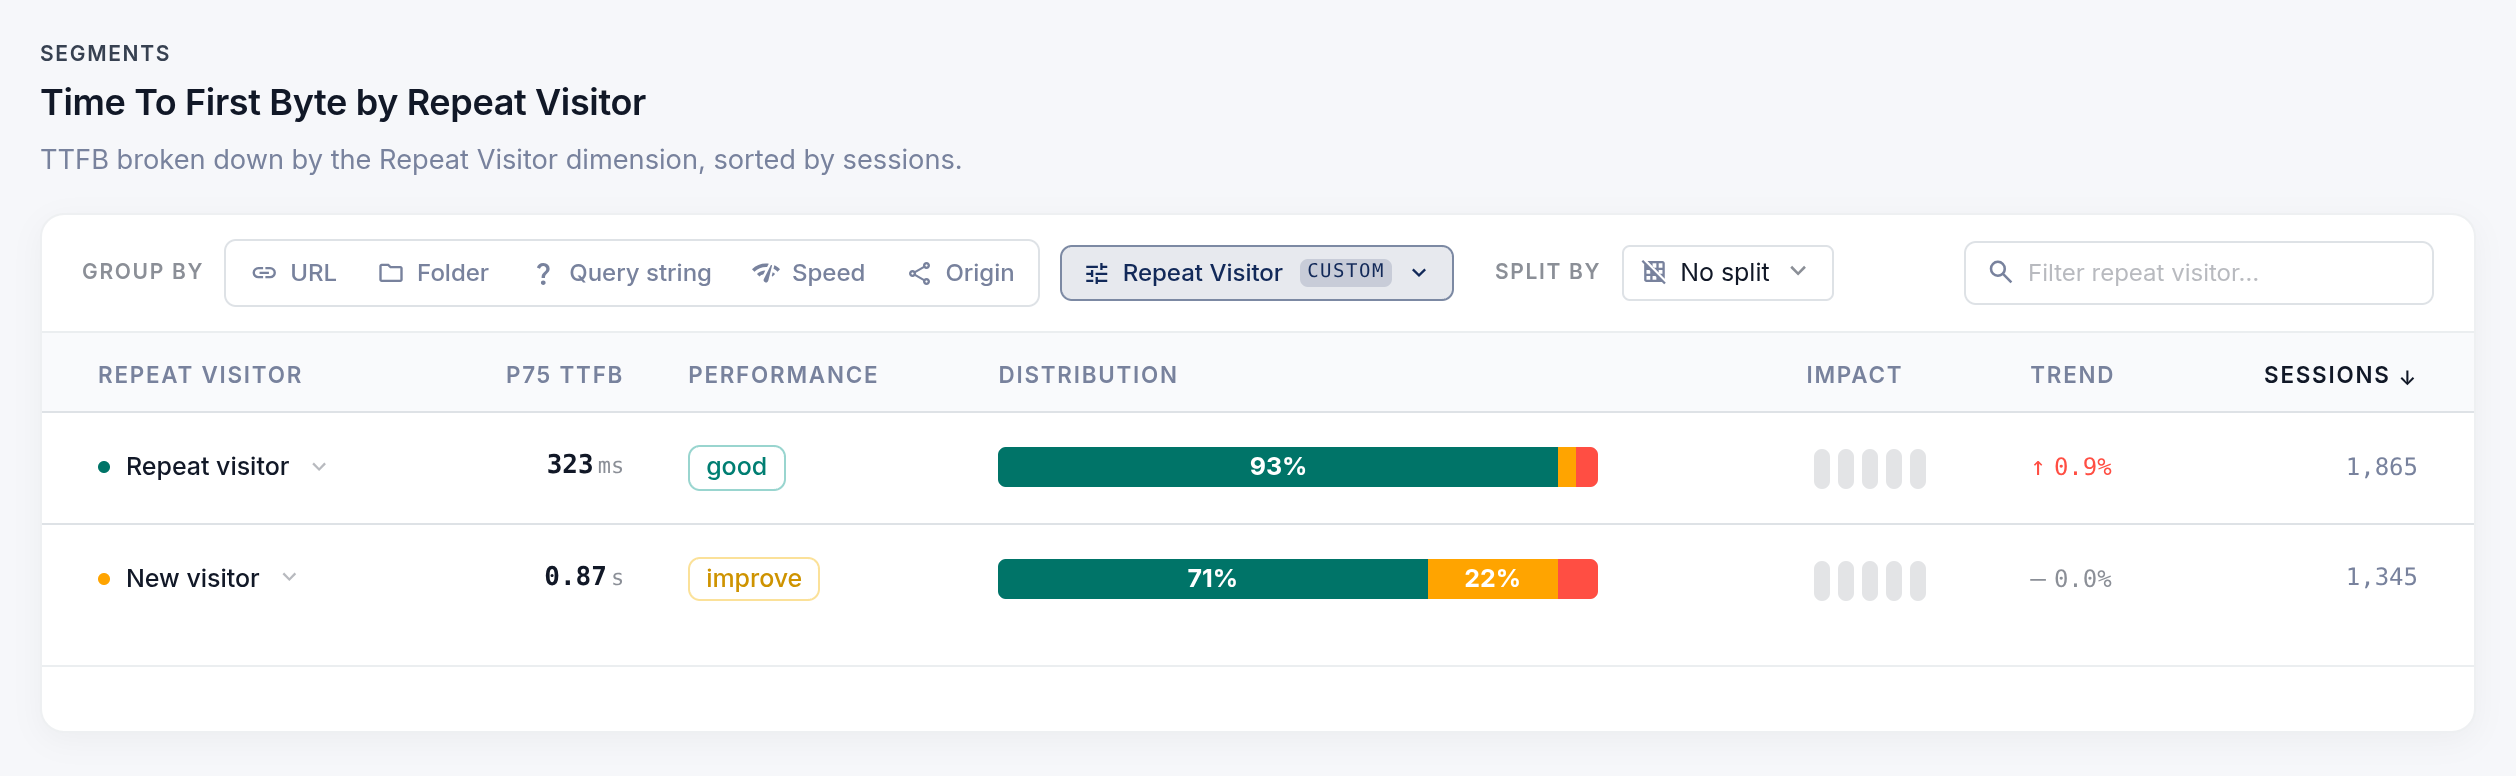Expand the Repeat visitor row chevron

click(x=319, y=467)
